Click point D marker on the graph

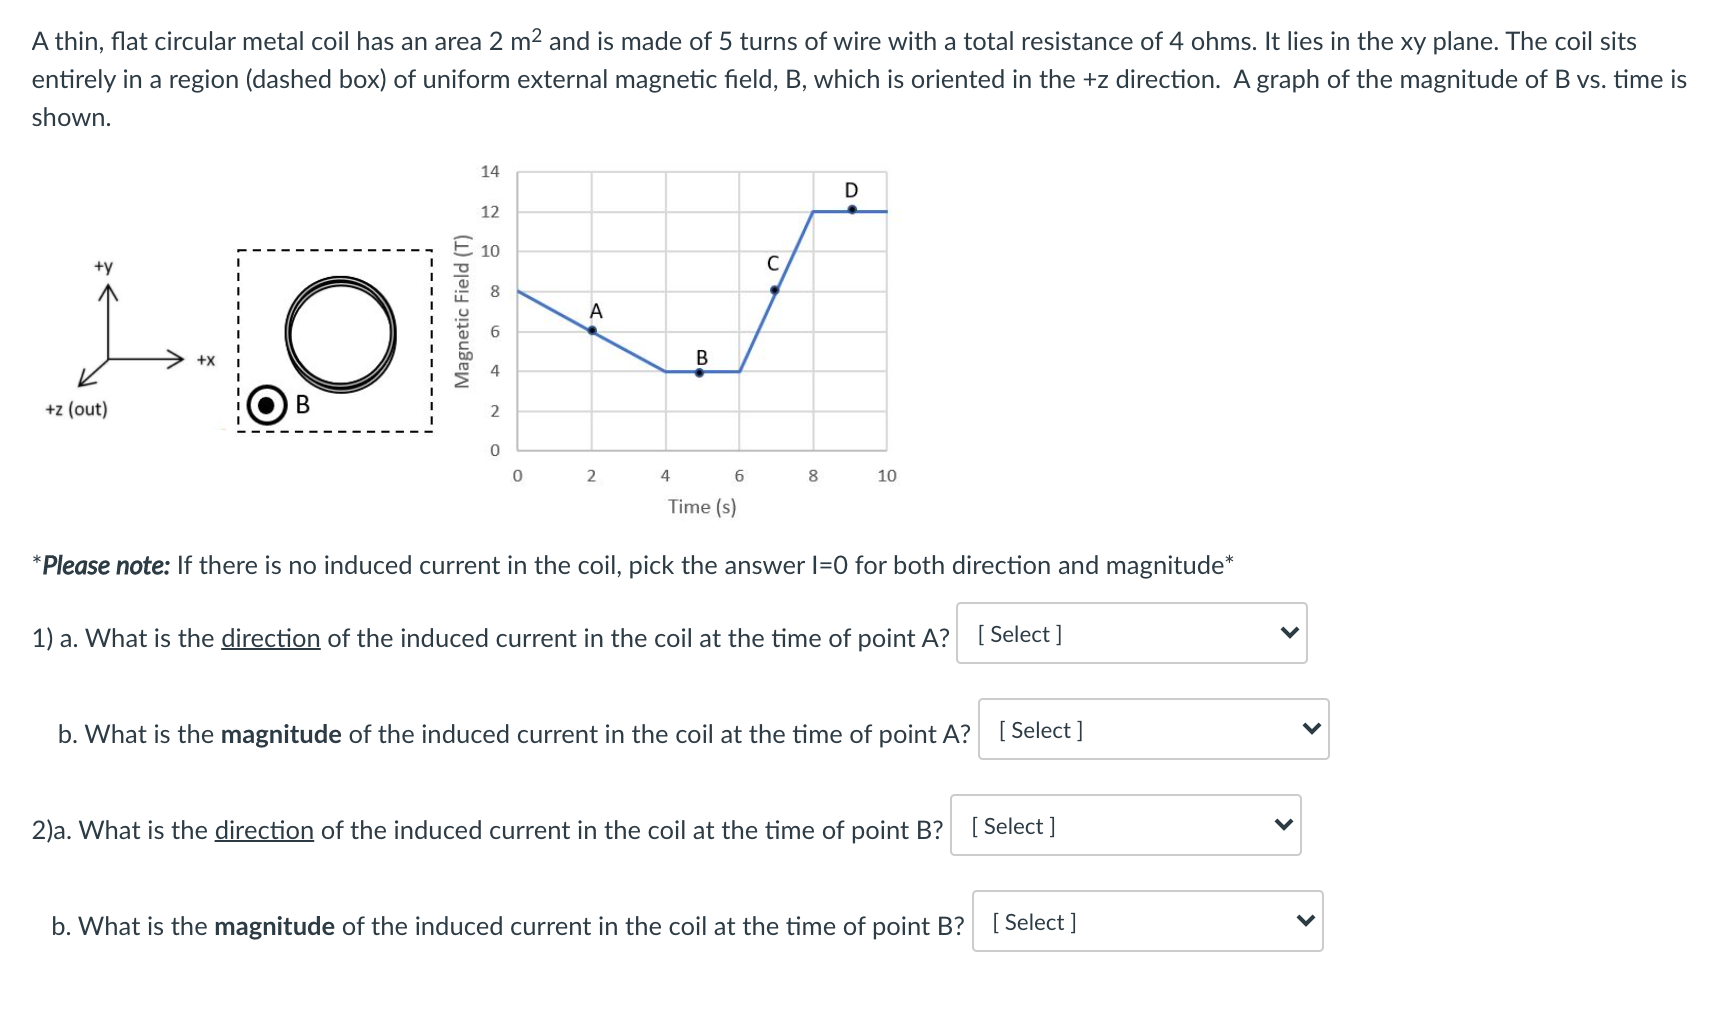(x=851, y=210)
